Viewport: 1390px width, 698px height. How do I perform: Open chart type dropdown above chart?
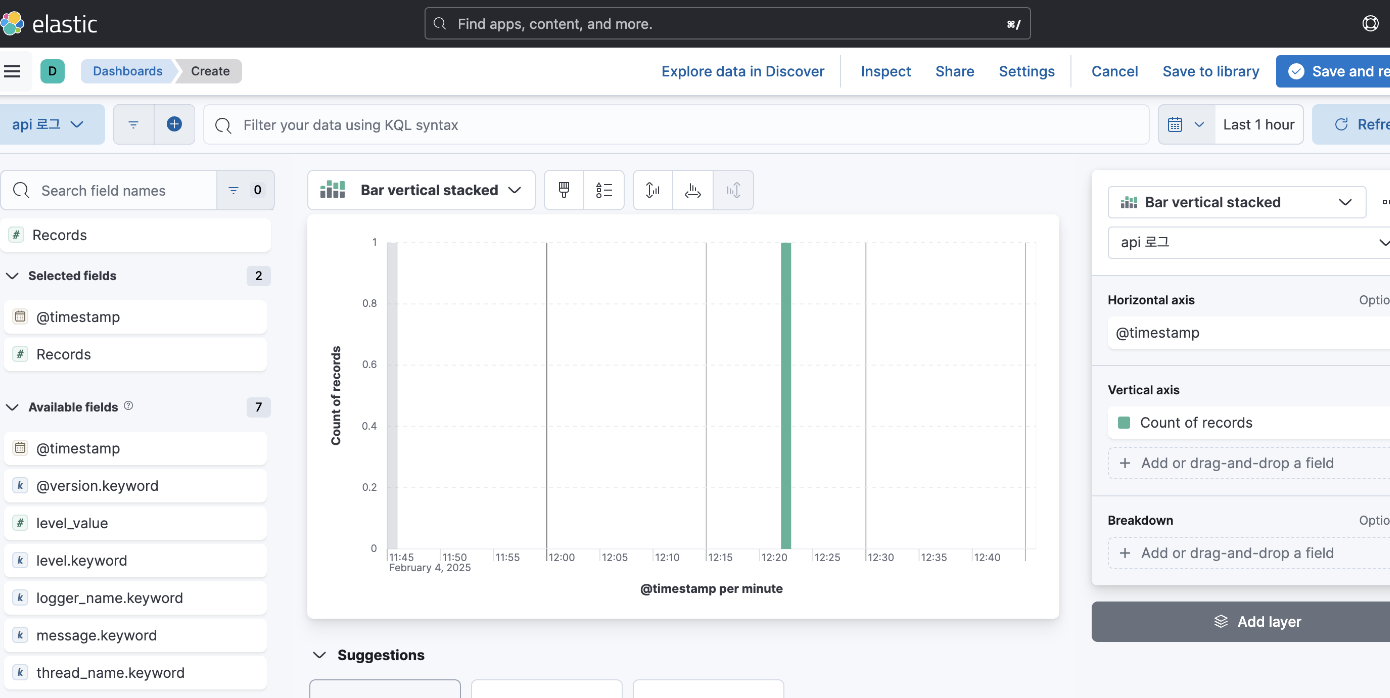421,190
